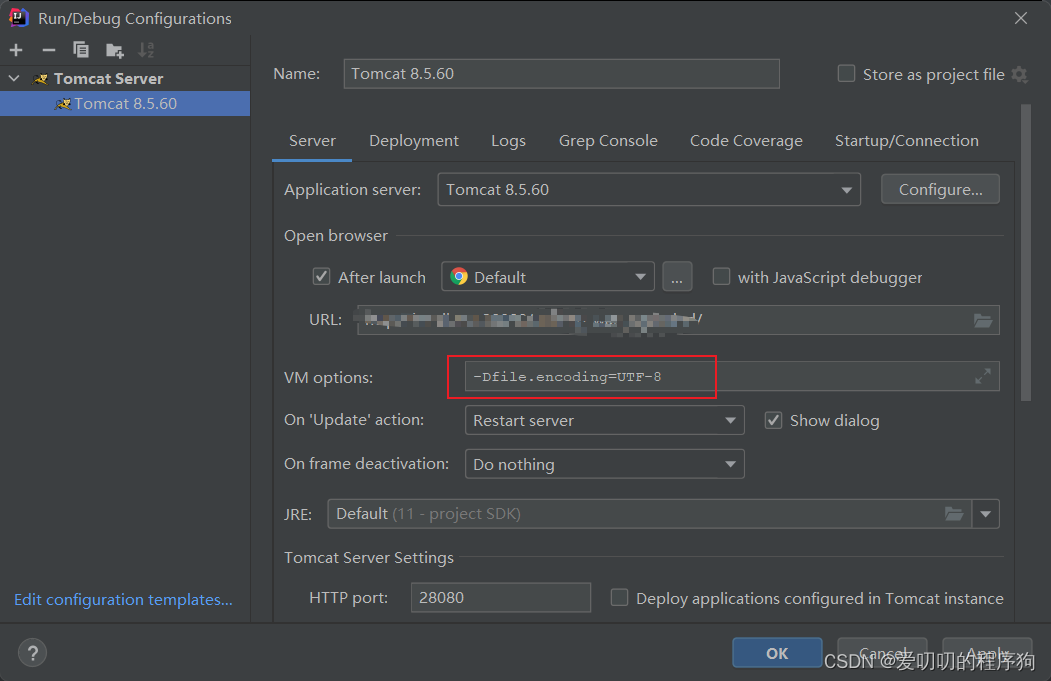The width and height of the screenshot is (1051, 681).
Task: Open the On frame deactivation dropdown
Action: click(x=605, y=464)
